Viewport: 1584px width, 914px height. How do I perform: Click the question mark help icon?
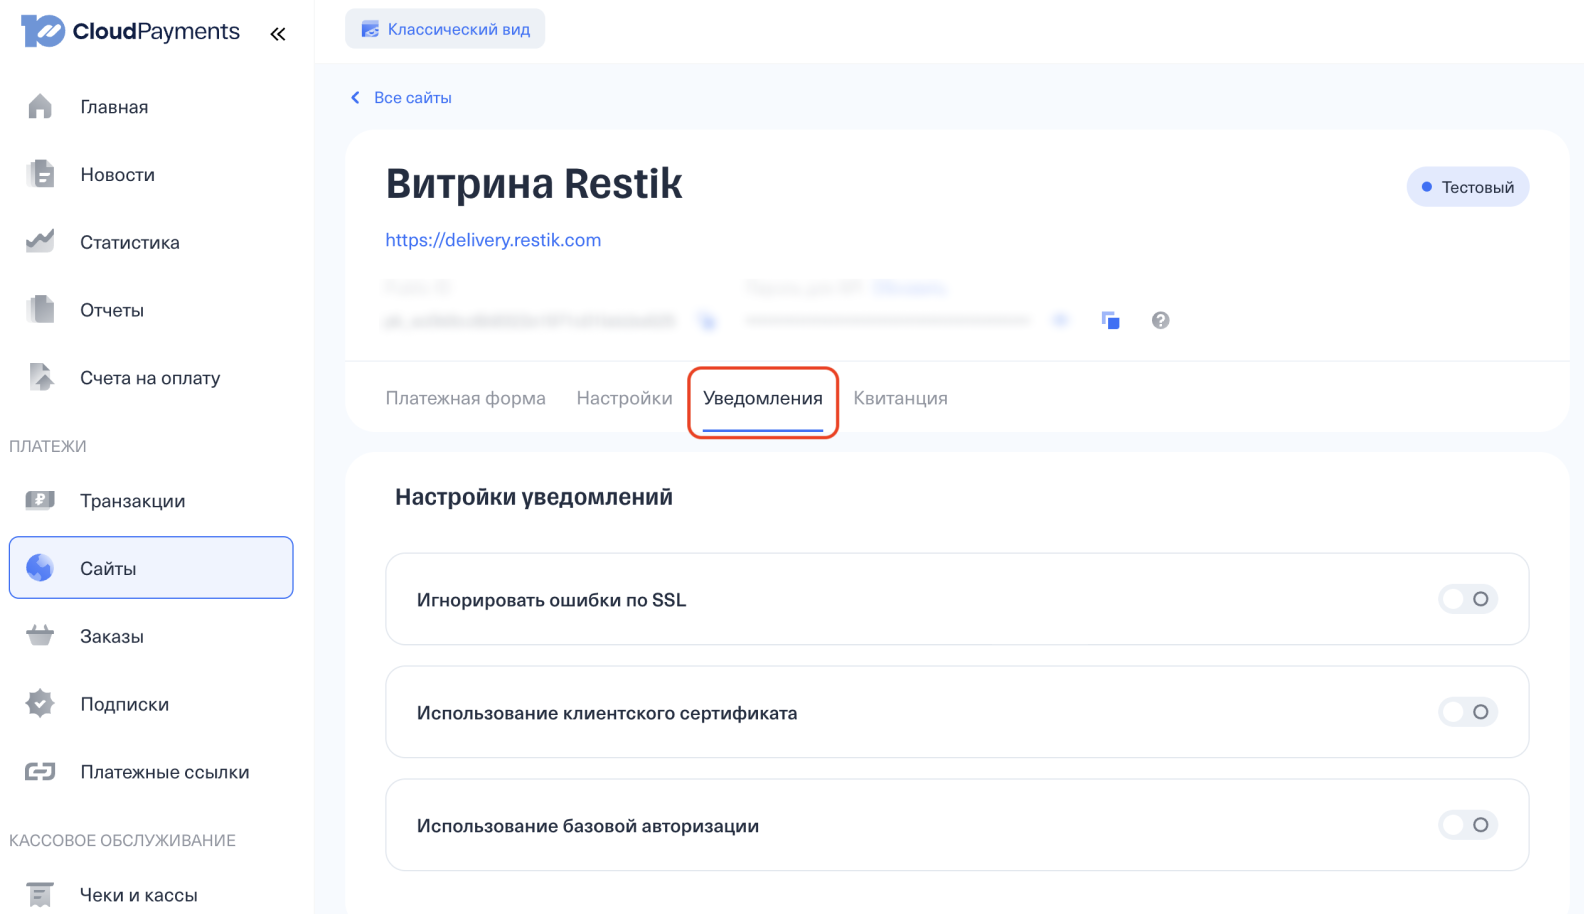[x=1160, y=320]
